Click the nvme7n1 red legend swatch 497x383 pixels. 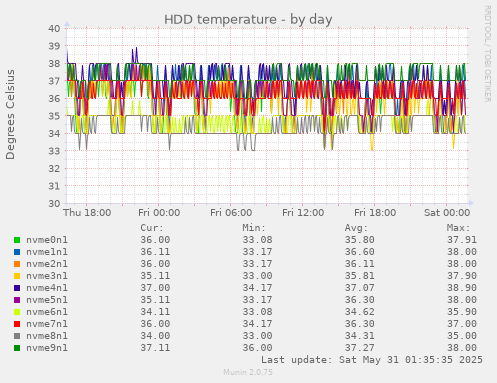pyautogui.click(x=17, y=324)
